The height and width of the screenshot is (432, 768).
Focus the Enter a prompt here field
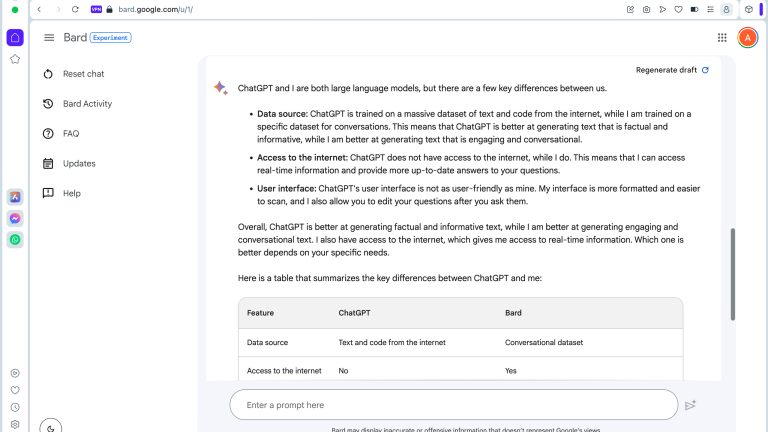point(454,405)
